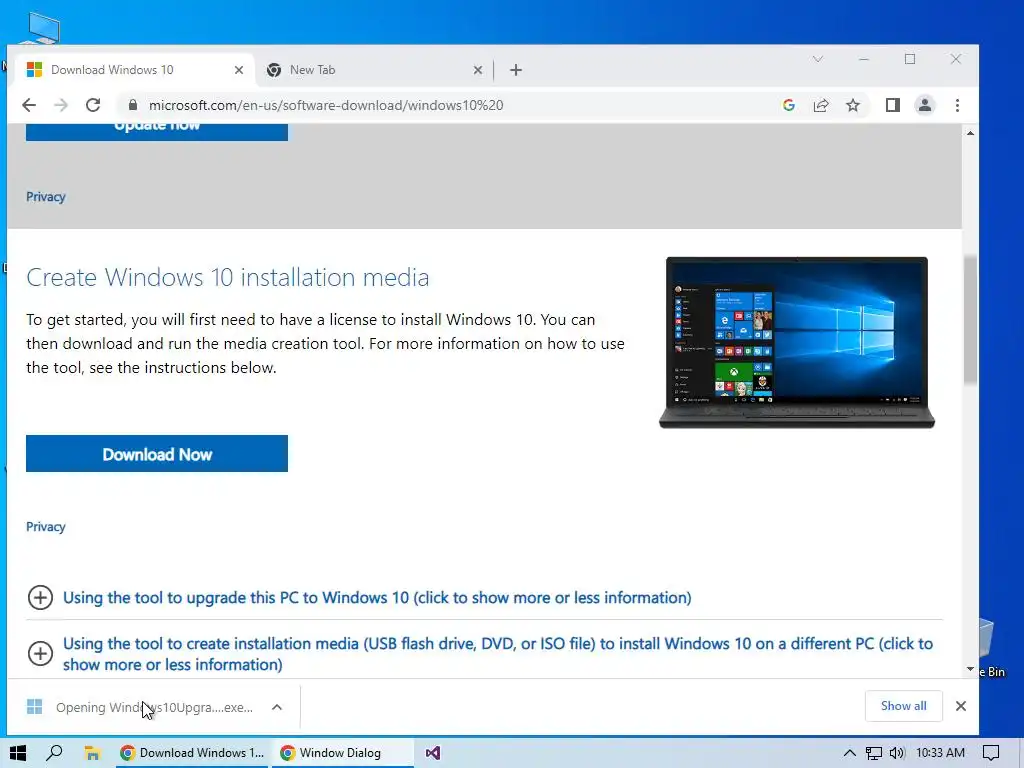Open Chrome three-dot menu
Viewport: 1024px width, 768px height.
click(x=957, y=105)
